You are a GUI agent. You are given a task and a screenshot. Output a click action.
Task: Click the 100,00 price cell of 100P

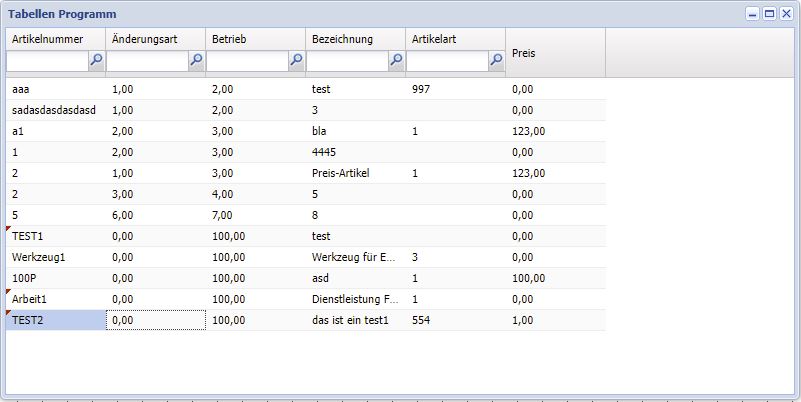click(x=555, y=278)
